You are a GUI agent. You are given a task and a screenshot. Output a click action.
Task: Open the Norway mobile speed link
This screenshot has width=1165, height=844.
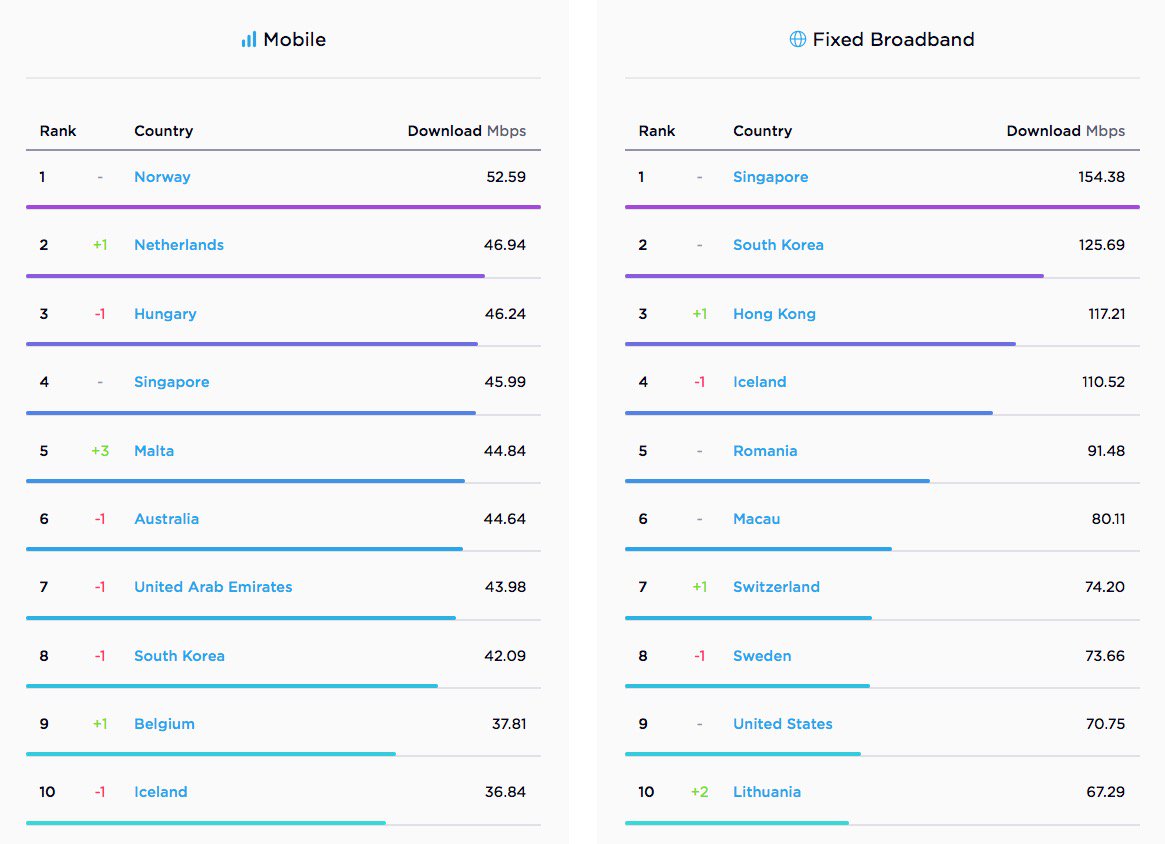162,177
